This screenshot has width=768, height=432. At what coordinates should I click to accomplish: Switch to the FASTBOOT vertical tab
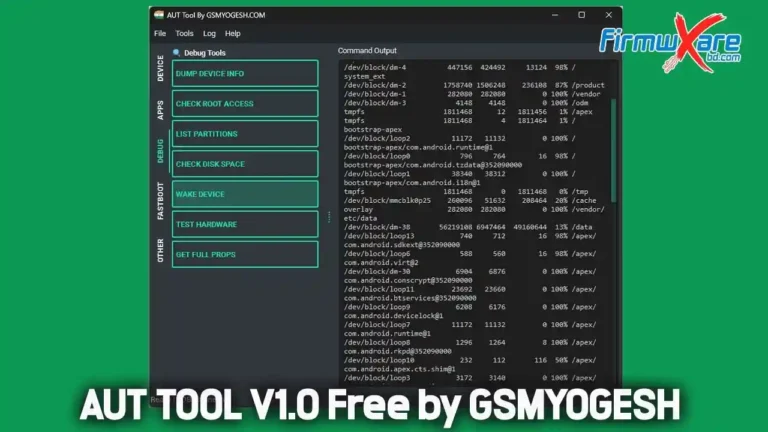pos(160,201)
